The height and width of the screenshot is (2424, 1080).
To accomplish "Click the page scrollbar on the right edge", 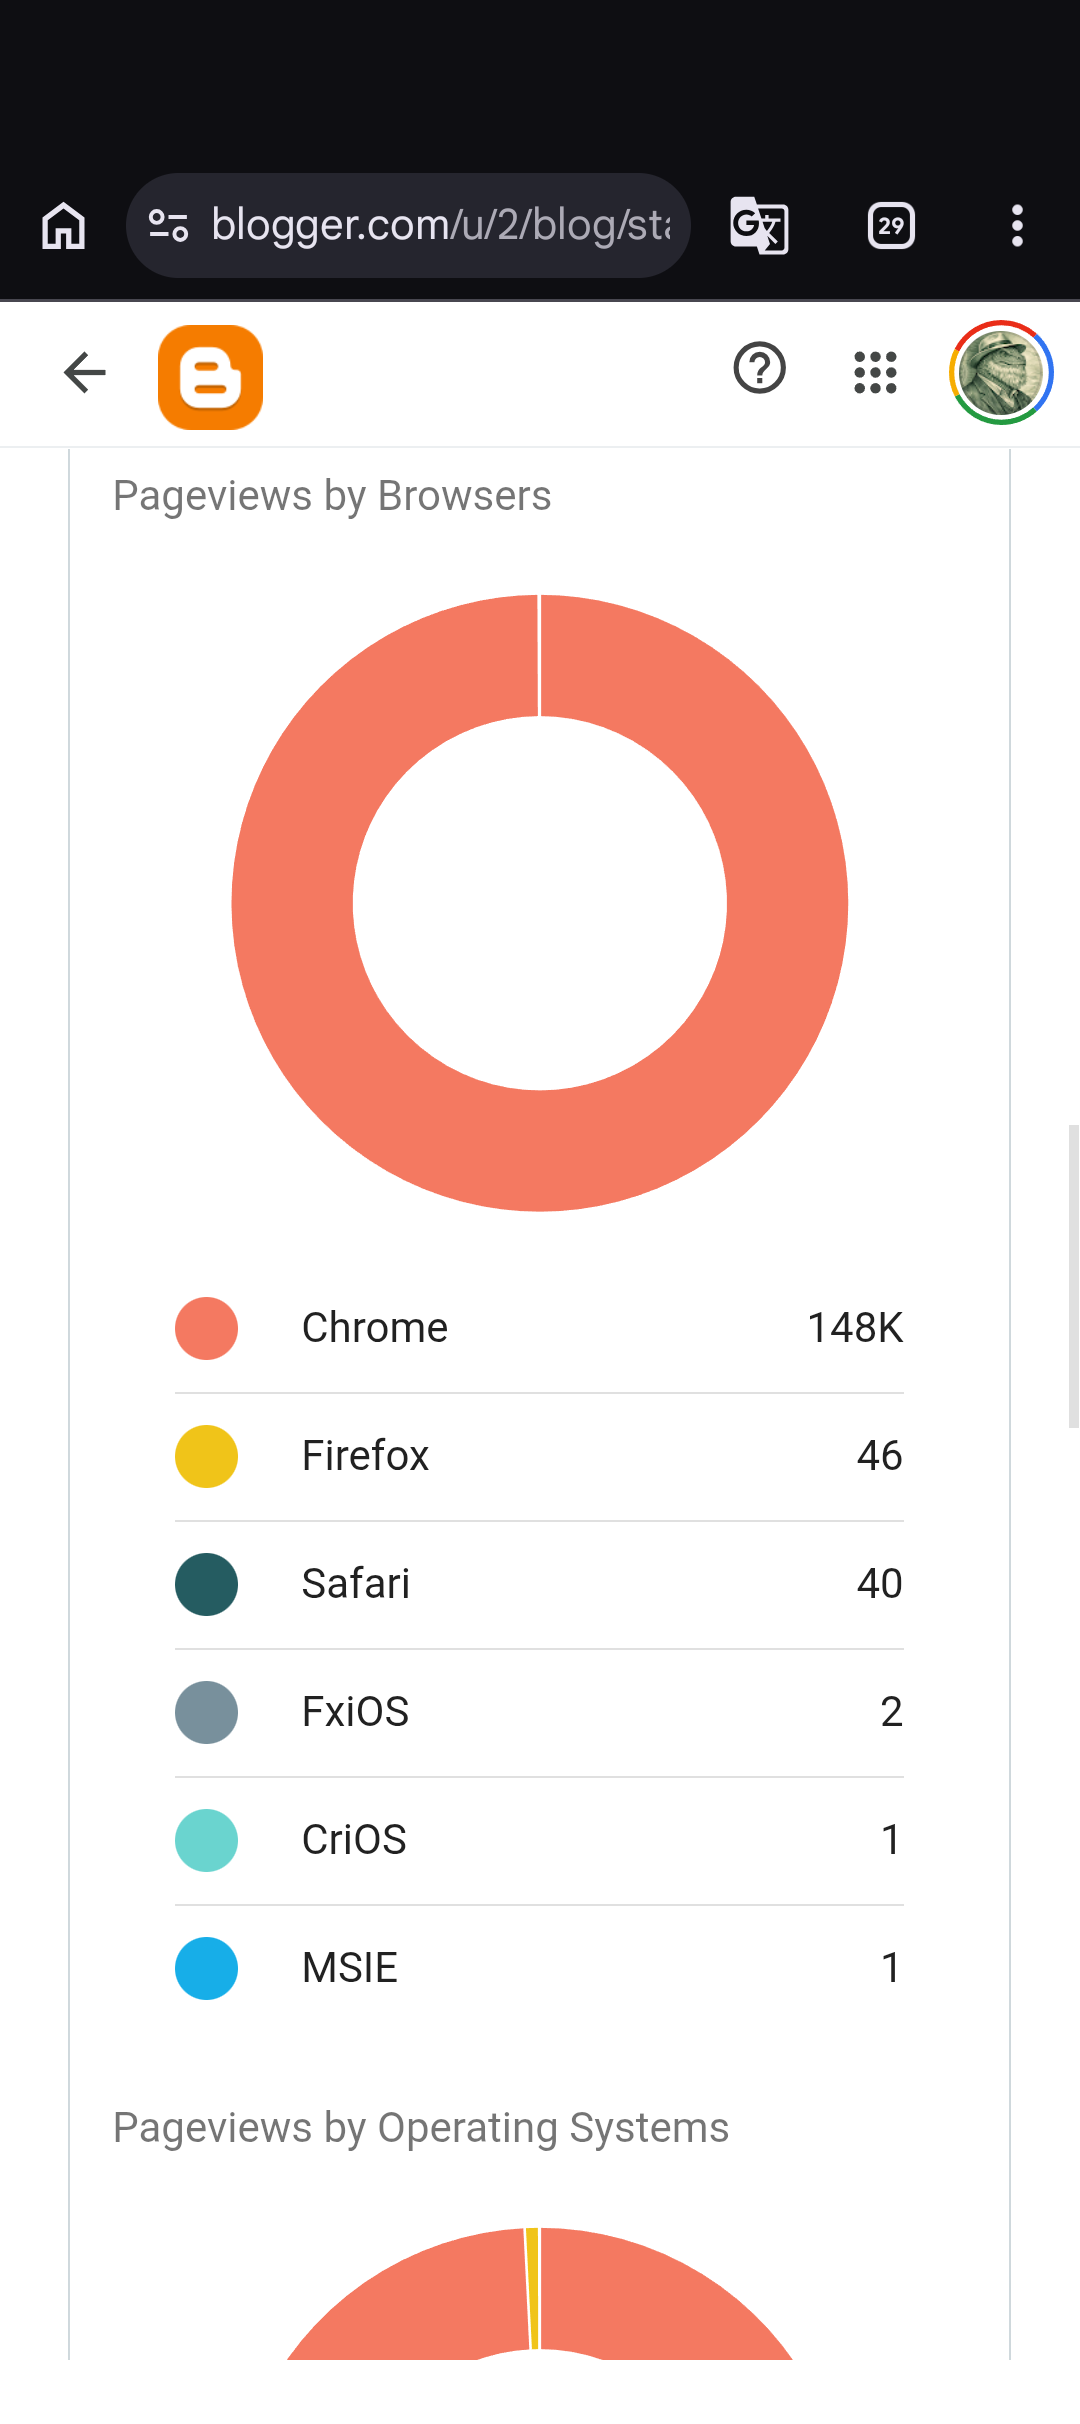I will [x=1073, y=1276].
